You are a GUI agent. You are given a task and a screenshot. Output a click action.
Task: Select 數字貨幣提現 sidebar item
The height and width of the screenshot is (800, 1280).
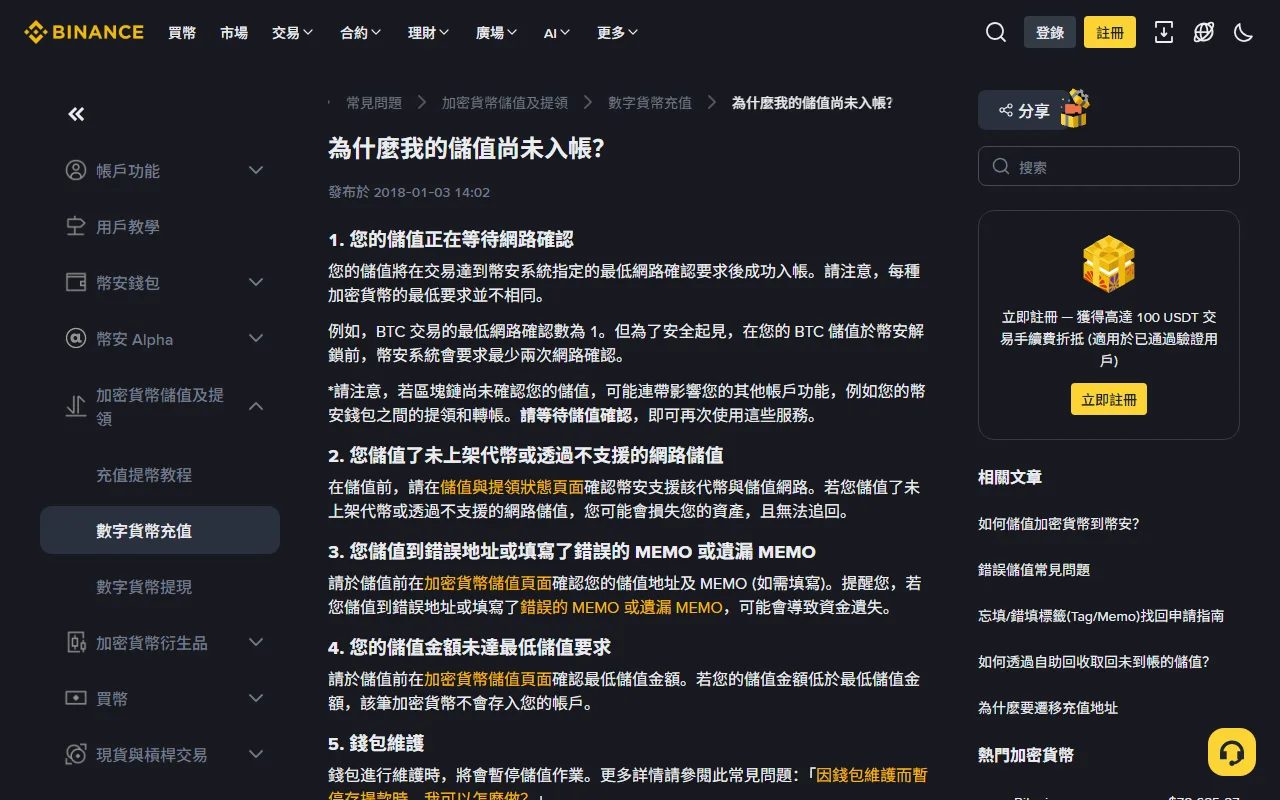pos(160,586)
